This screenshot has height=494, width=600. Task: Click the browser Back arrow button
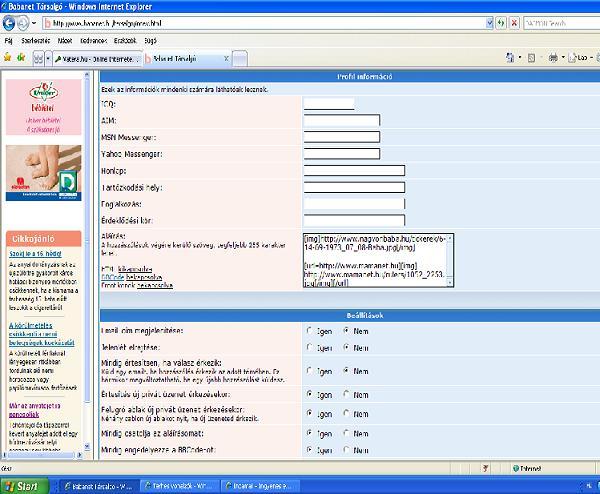pyautogui.click(x=10, y=21)
